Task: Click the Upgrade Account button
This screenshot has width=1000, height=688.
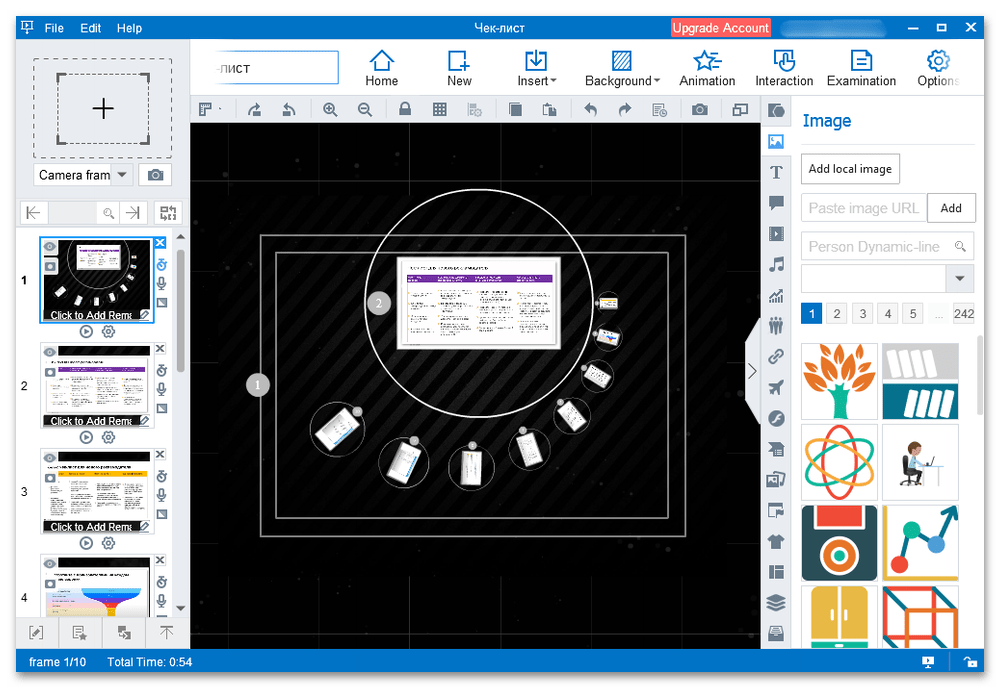Action: (x=720, y=28)
